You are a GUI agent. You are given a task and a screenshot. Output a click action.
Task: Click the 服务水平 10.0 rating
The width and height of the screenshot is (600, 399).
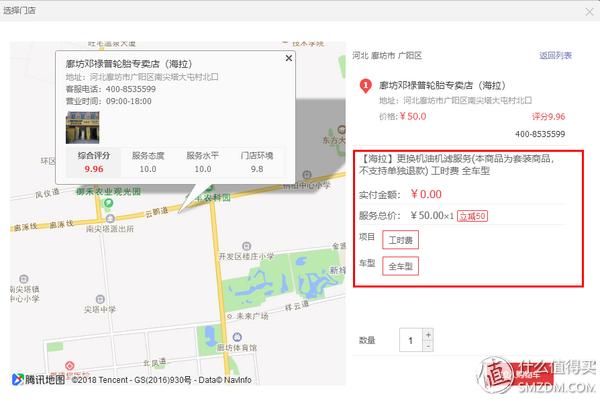202,162
